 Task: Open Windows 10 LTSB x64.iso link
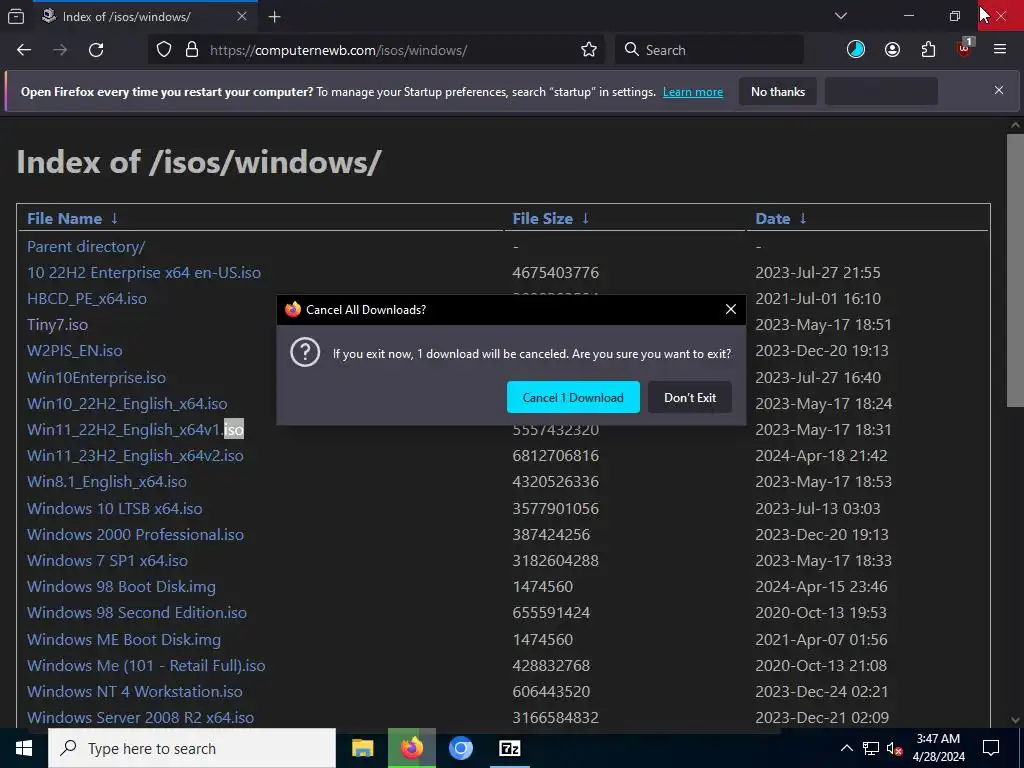pyautogui.click(x=114, y=508)
